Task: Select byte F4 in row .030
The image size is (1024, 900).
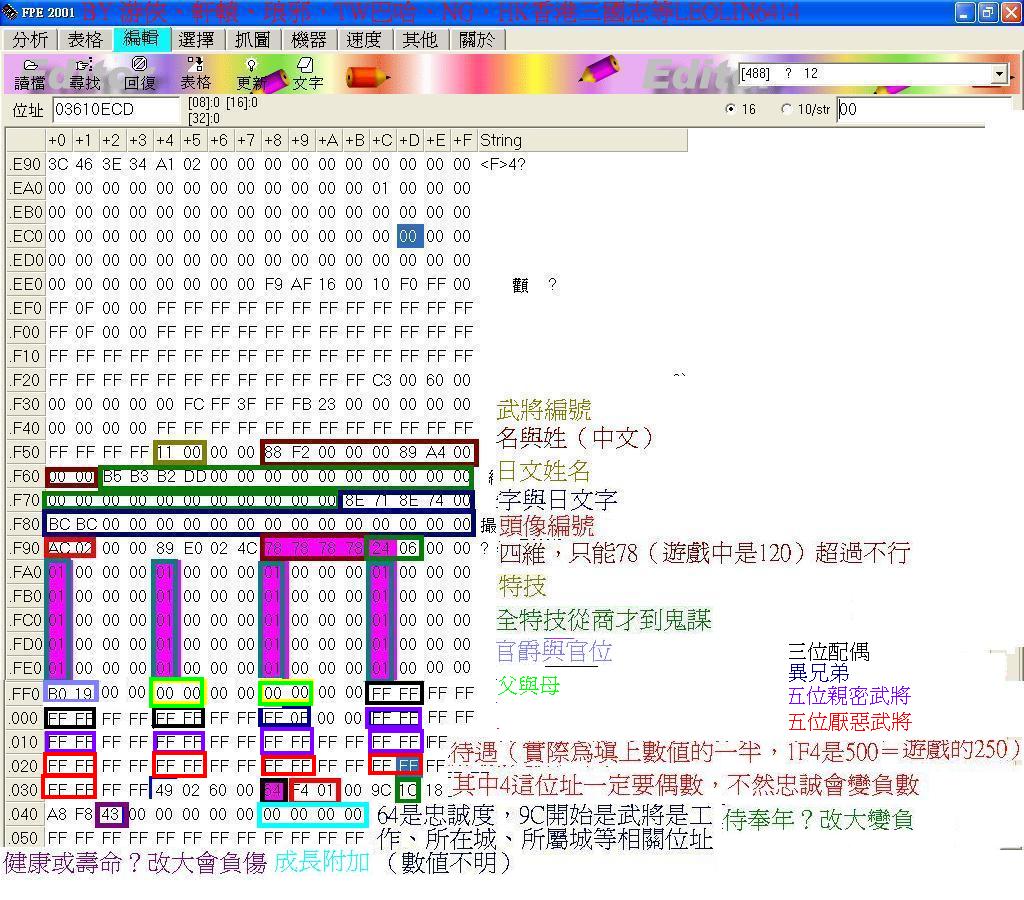Action: pos(300,790)
